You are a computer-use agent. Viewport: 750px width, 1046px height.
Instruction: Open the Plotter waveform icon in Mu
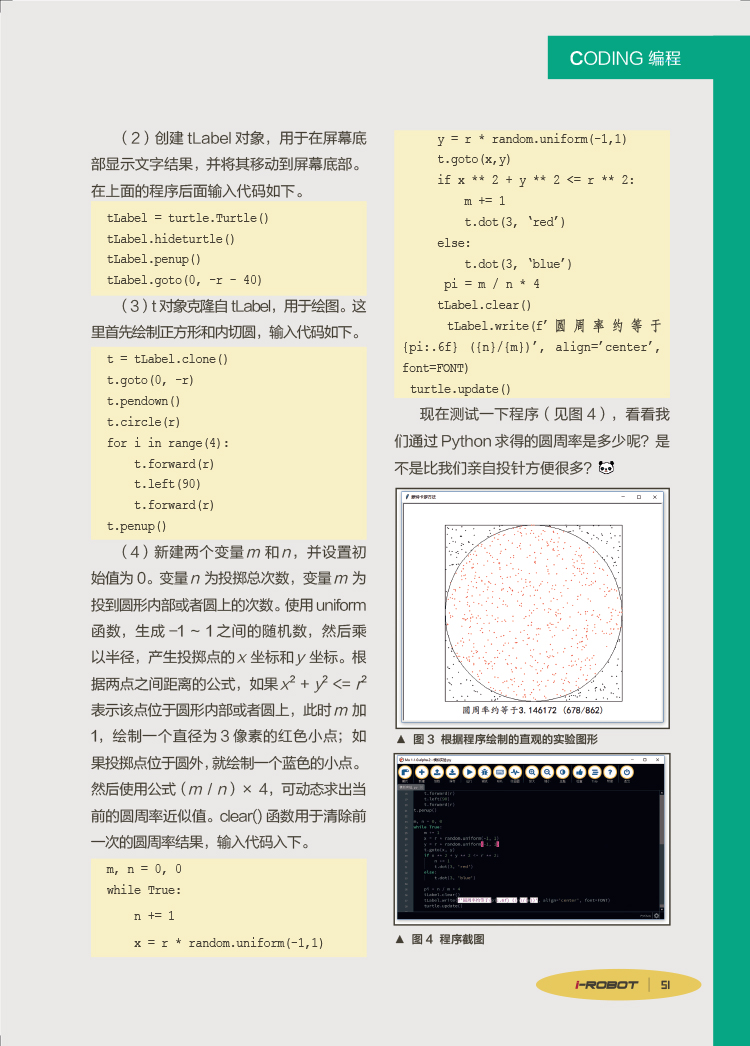516,772
